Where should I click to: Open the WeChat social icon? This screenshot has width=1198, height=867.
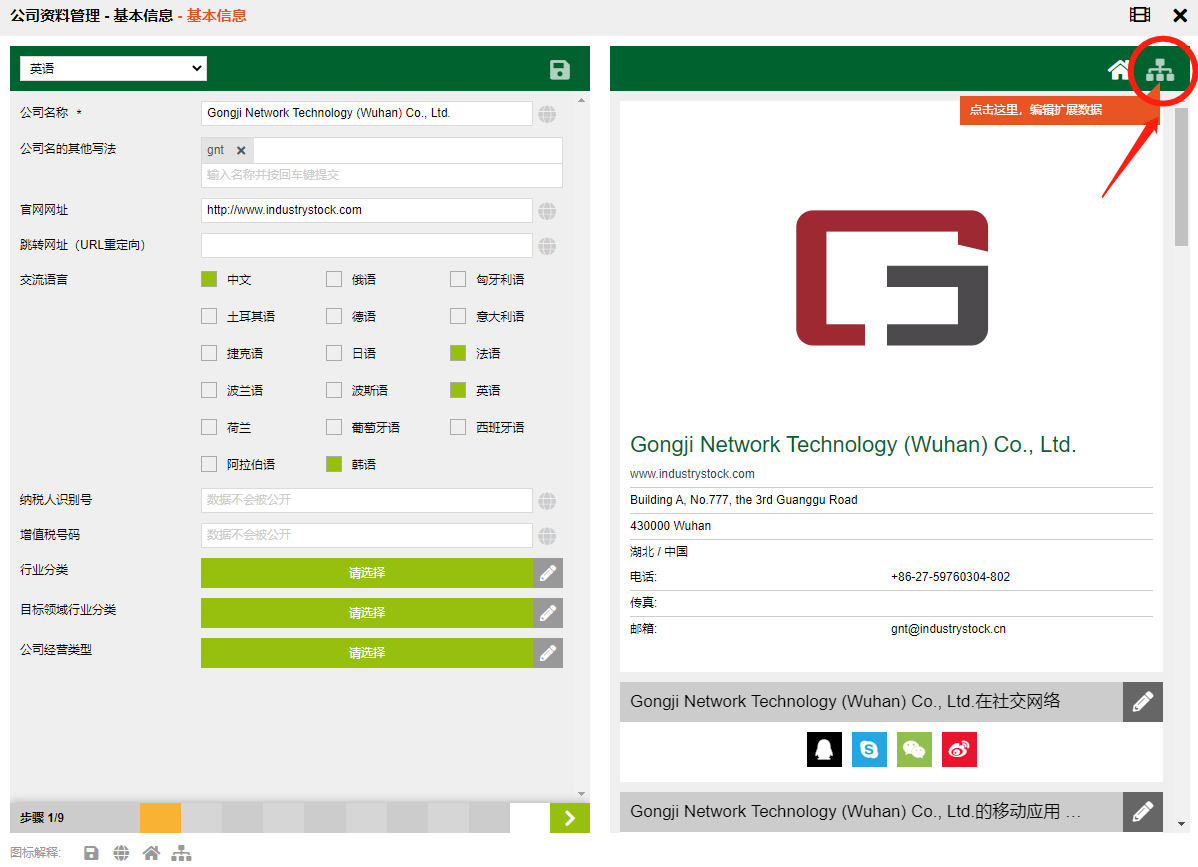[x=914, y=749]
